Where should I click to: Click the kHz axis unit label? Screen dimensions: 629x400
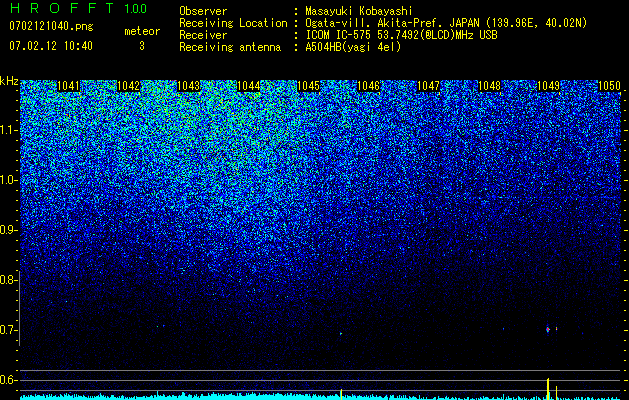point(9,81)
